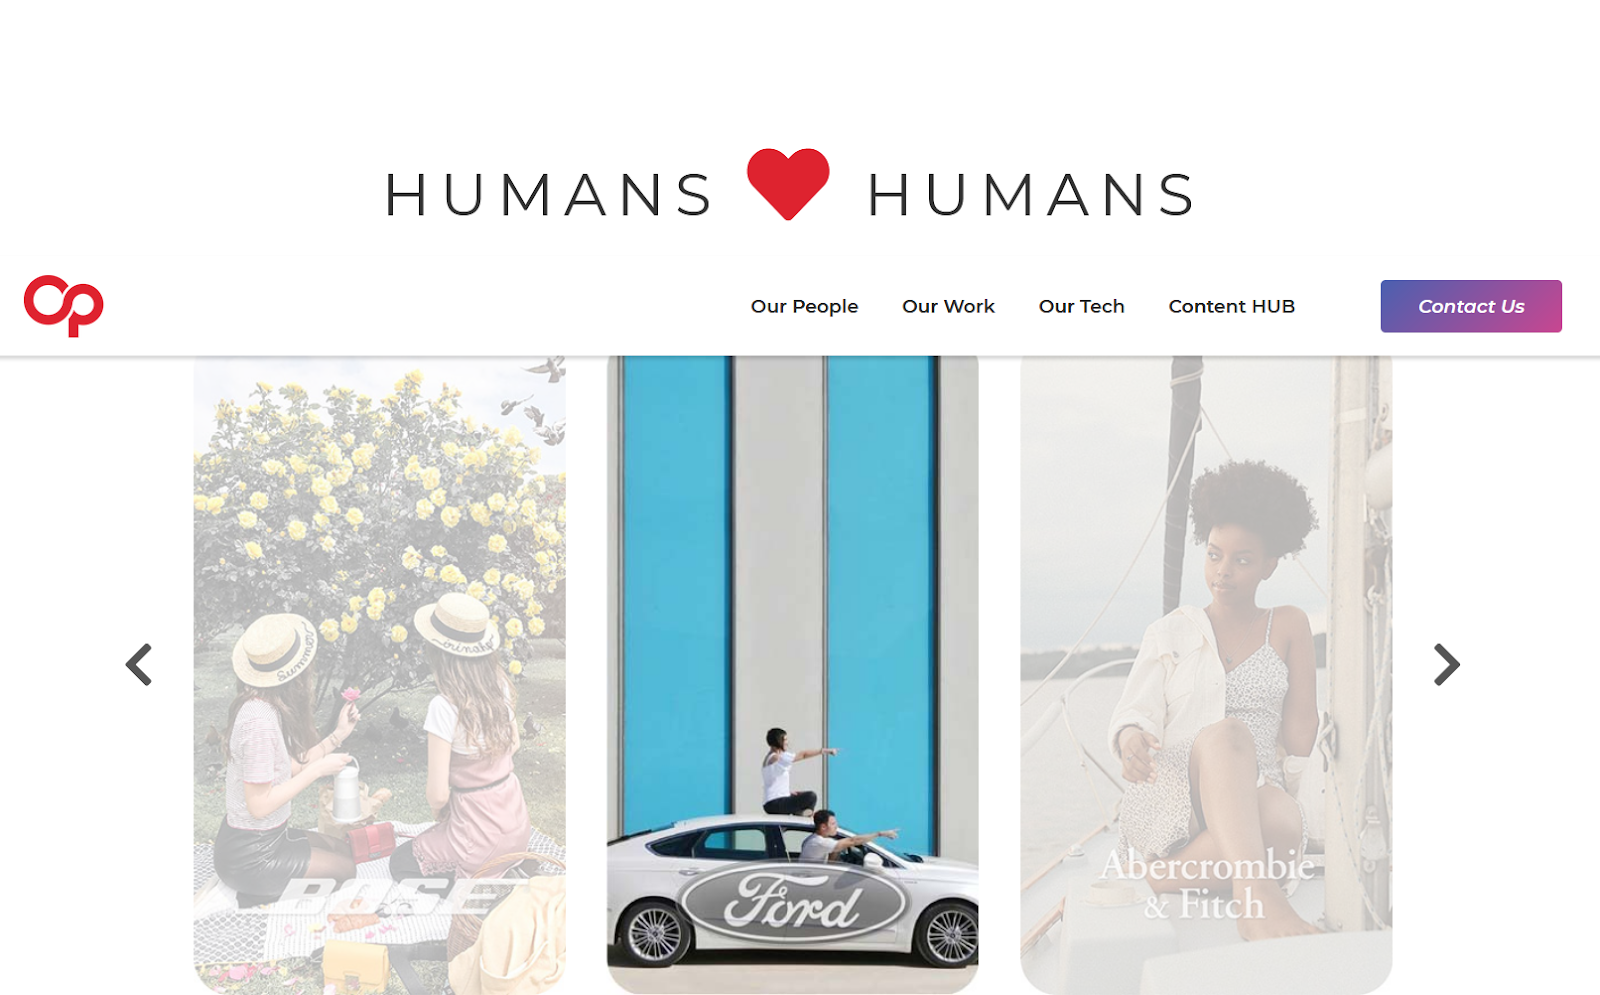Go to previous carousel slide arrow
This screenshot has width=1600, height=995.
tap(139, 664)
